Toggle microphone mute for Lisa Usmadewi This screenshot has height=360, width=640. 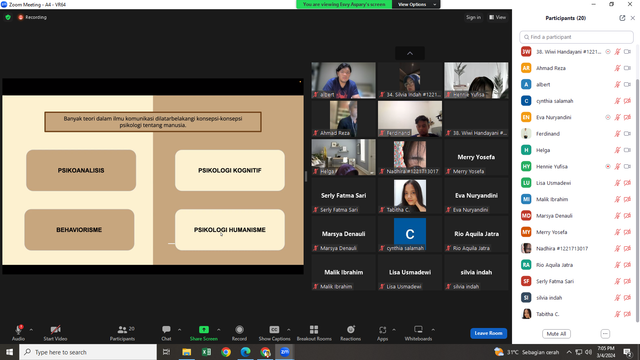pos(618,183)
